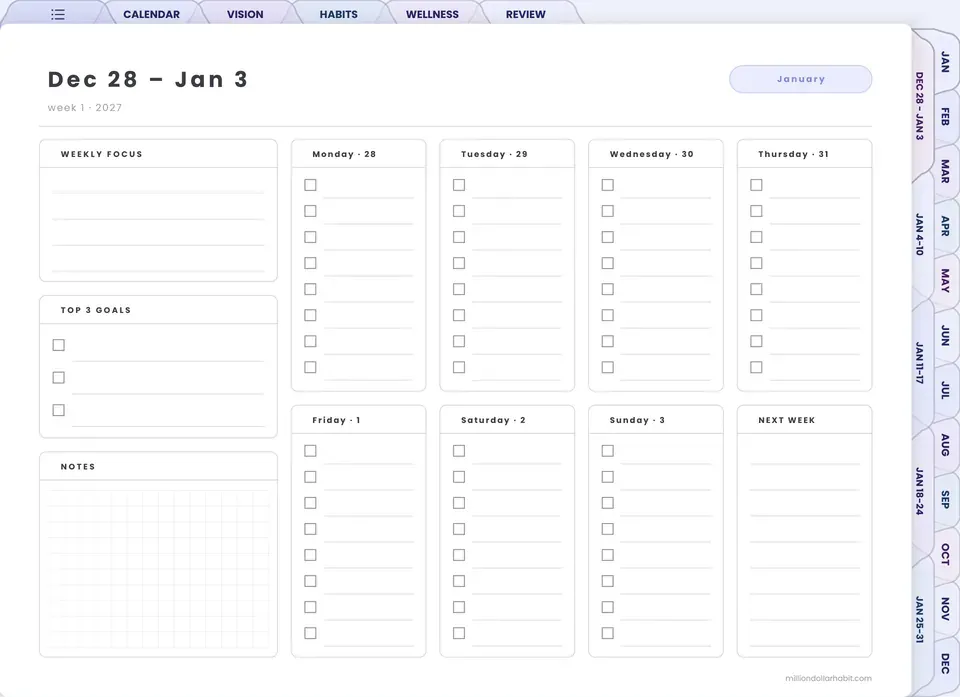Go to the JUL side tab
Viewport: 960px width, 697px height.
click(x=945, y=390)
